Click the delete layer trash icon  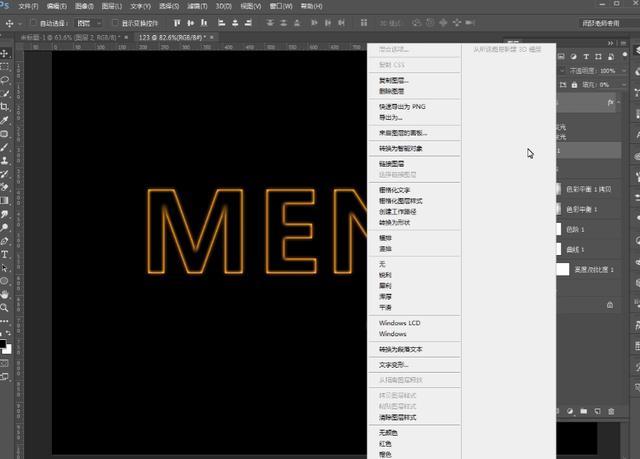pos(611,411)
